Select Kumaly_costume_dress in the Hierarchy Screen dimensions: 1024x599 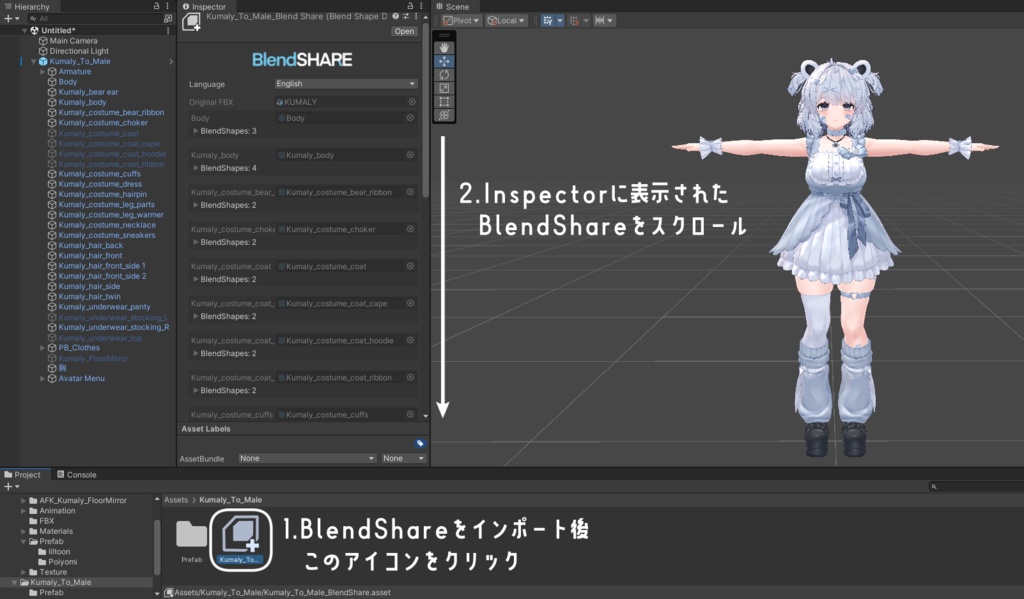click(x=100, y=184)
